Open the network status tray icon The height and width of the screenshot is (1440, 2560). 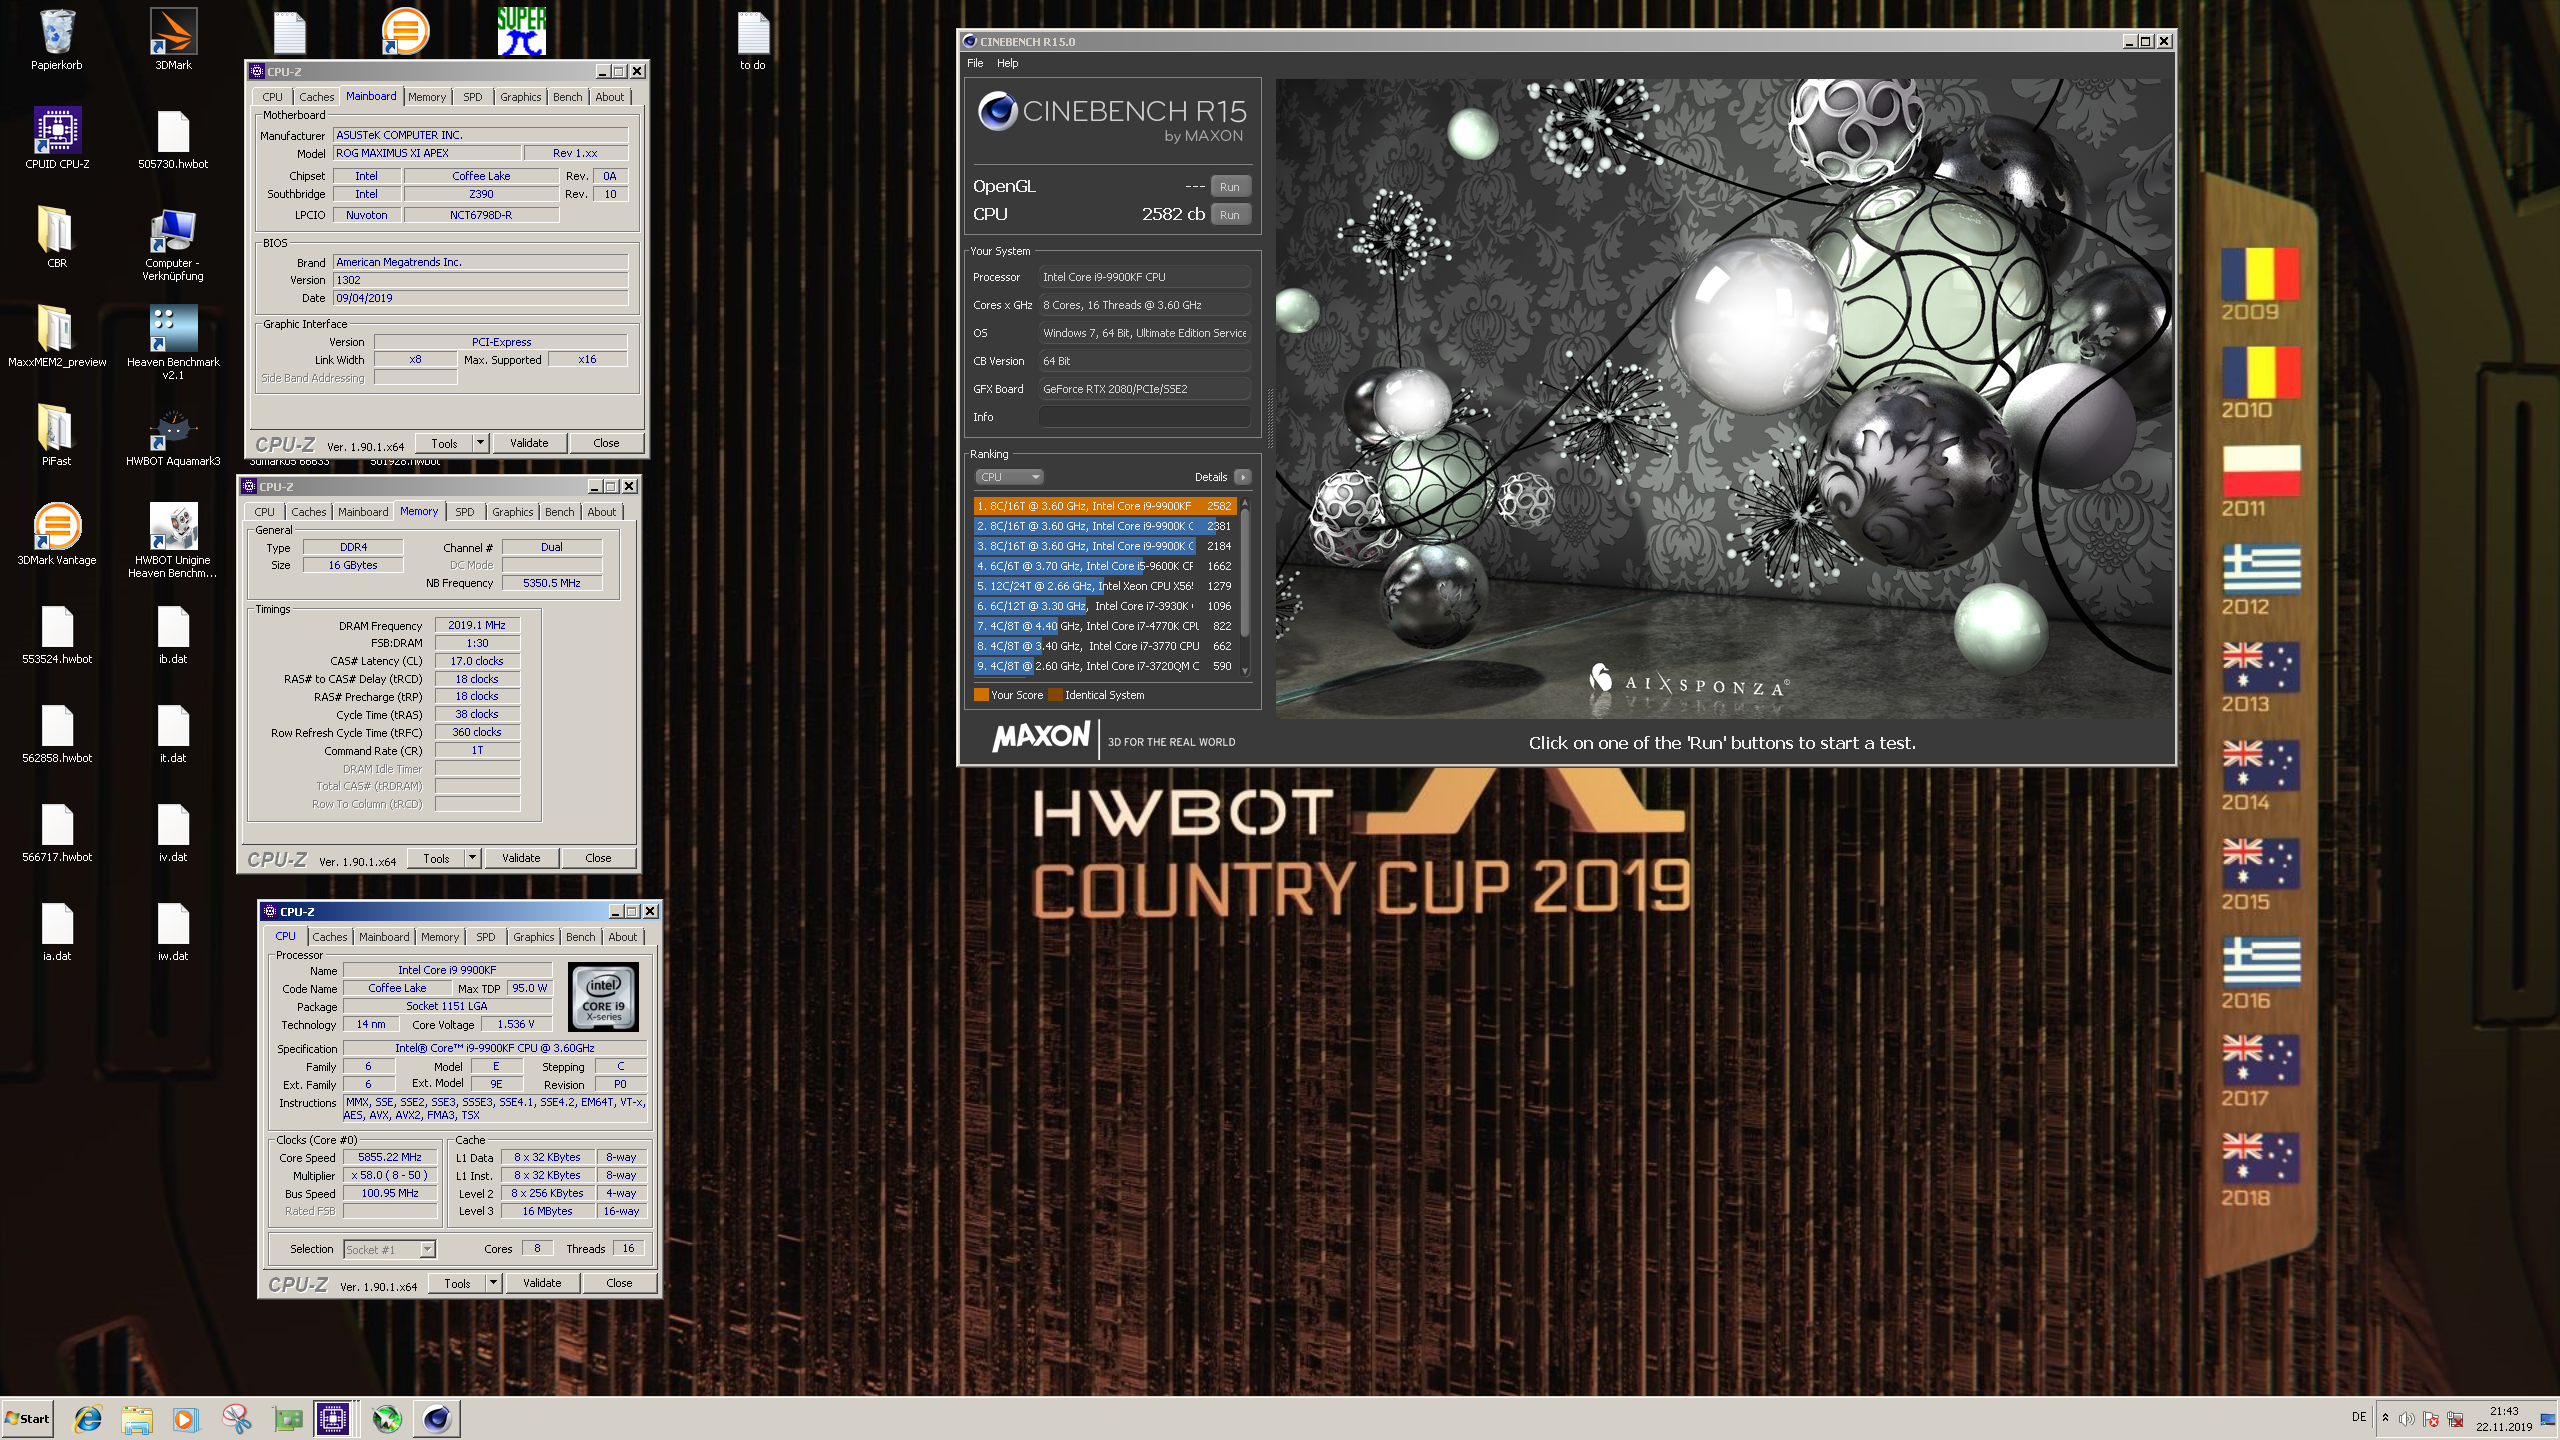(x=2454, y=1418)
